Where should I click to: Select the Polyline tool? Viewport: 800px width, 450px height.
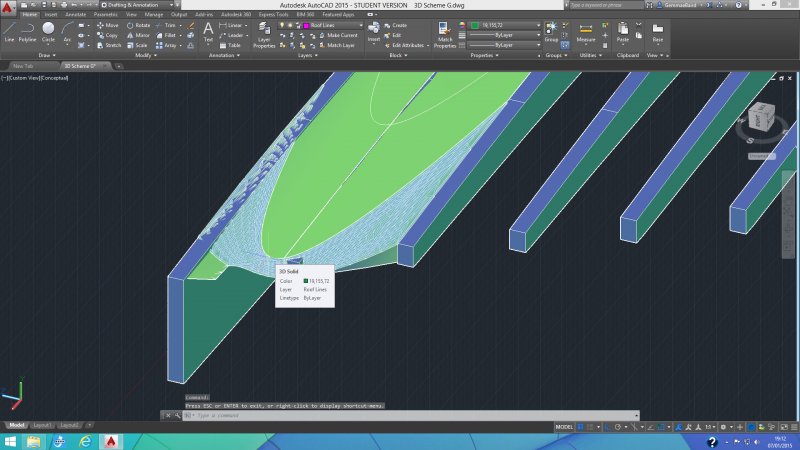coord(28,30)
